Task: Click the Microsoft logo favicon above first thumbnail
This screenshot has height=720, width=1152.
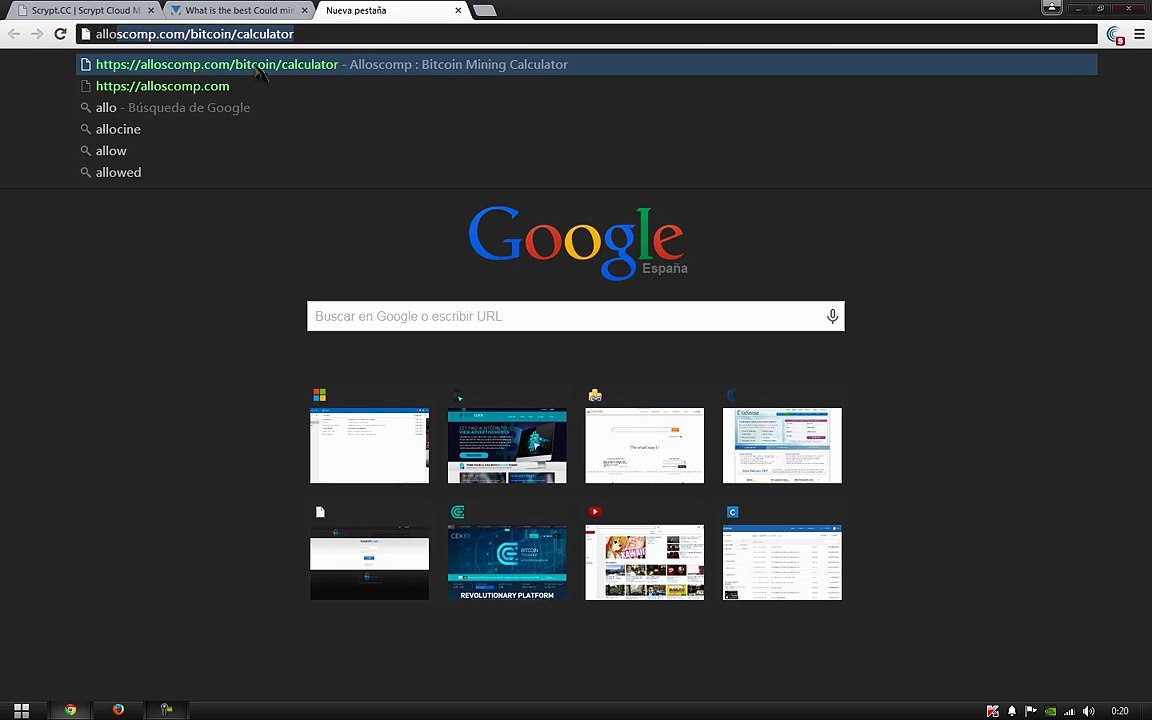Action: 320,395
